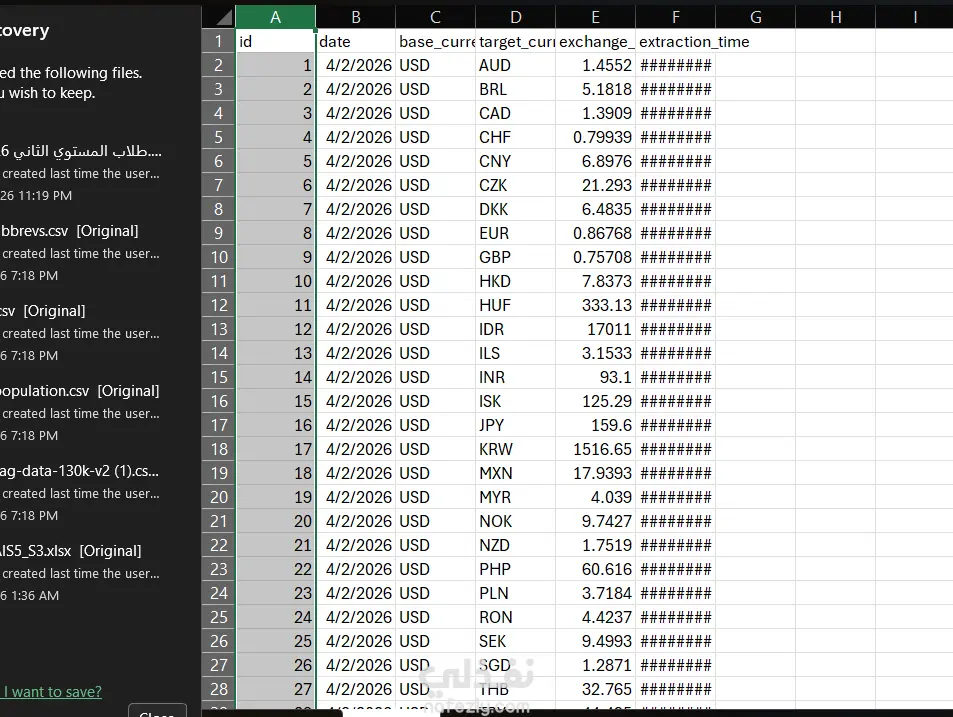This screenshot has width=953, height=717.
Task: Click the 'date' header cell
Action: pyautogui.click(x=356, y=41)
